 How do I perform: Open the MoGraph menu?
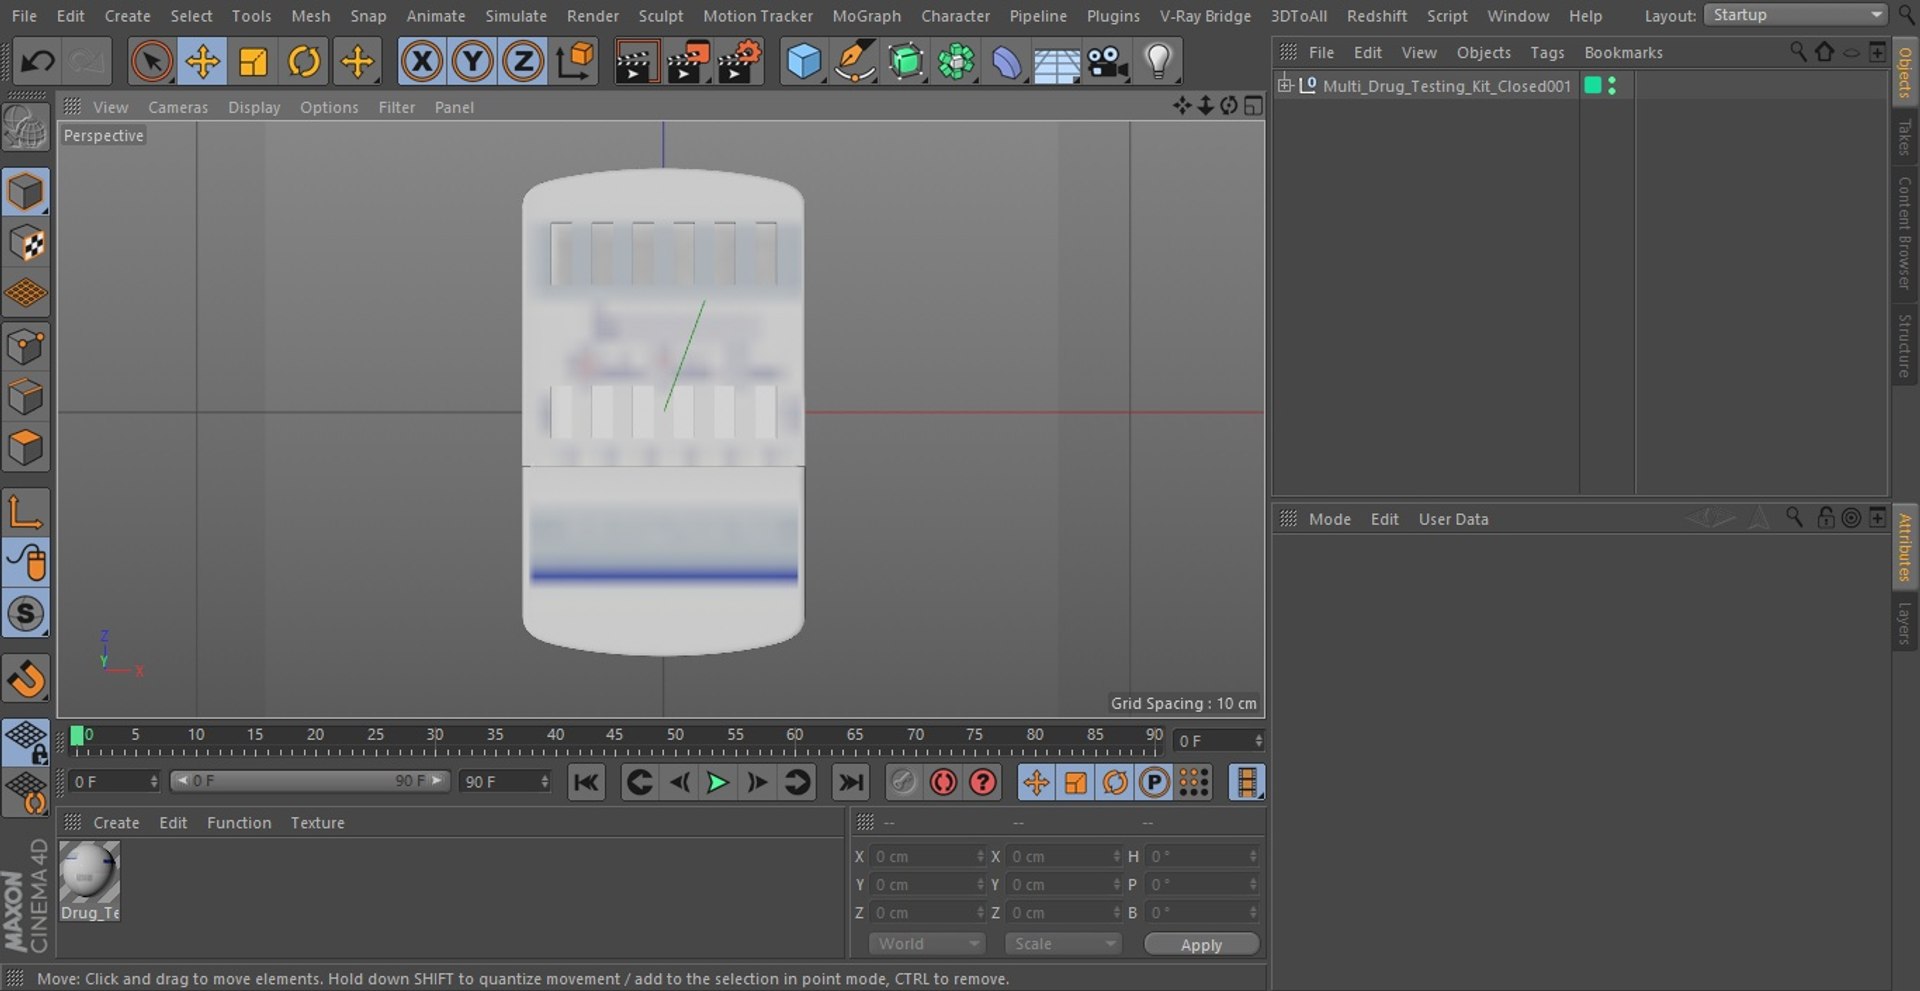(x=866, y=16)
